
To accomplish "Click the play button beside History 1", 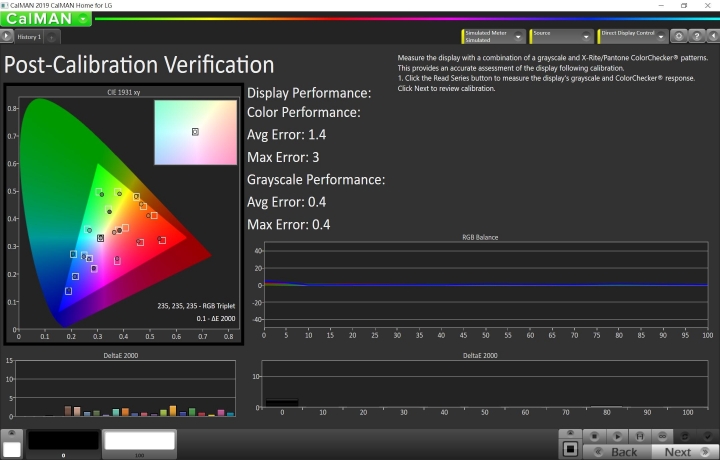I will click(x=6, y=36).
